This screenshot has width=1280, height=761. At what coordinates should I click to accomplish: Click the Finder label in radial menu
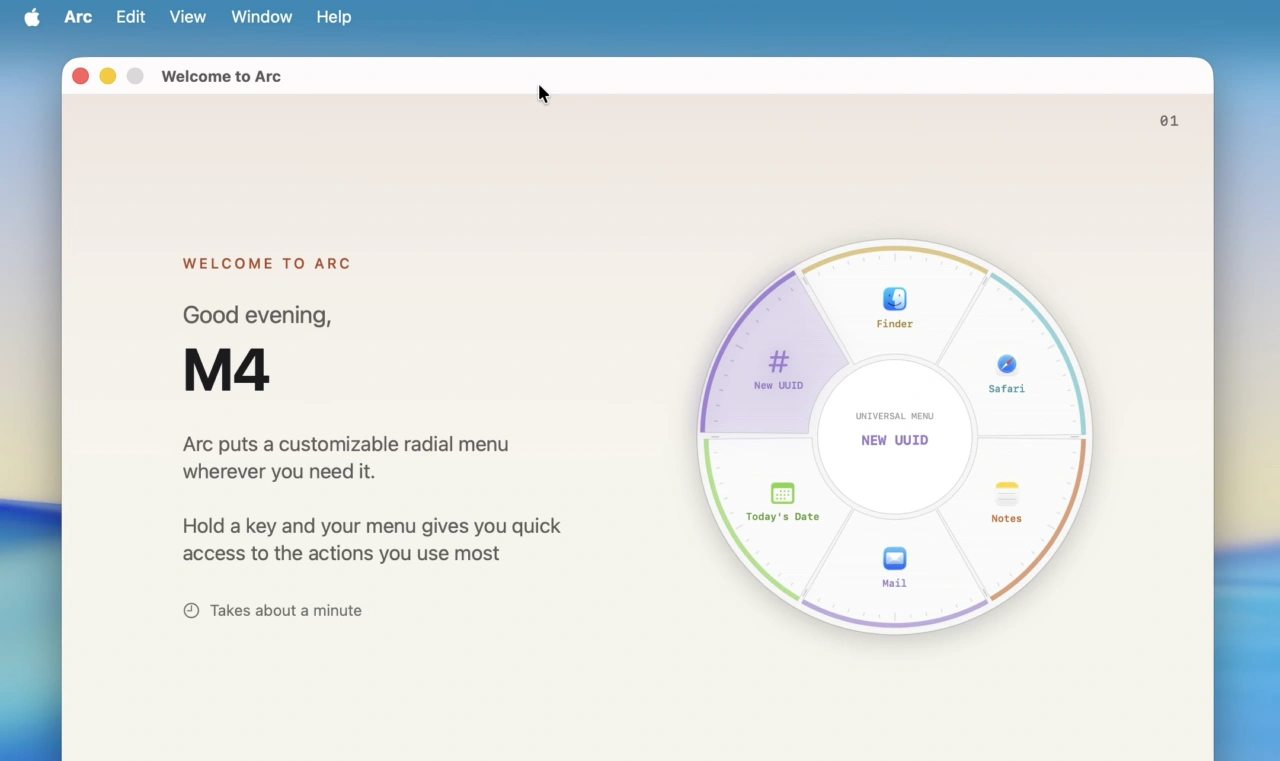point(894,324)
